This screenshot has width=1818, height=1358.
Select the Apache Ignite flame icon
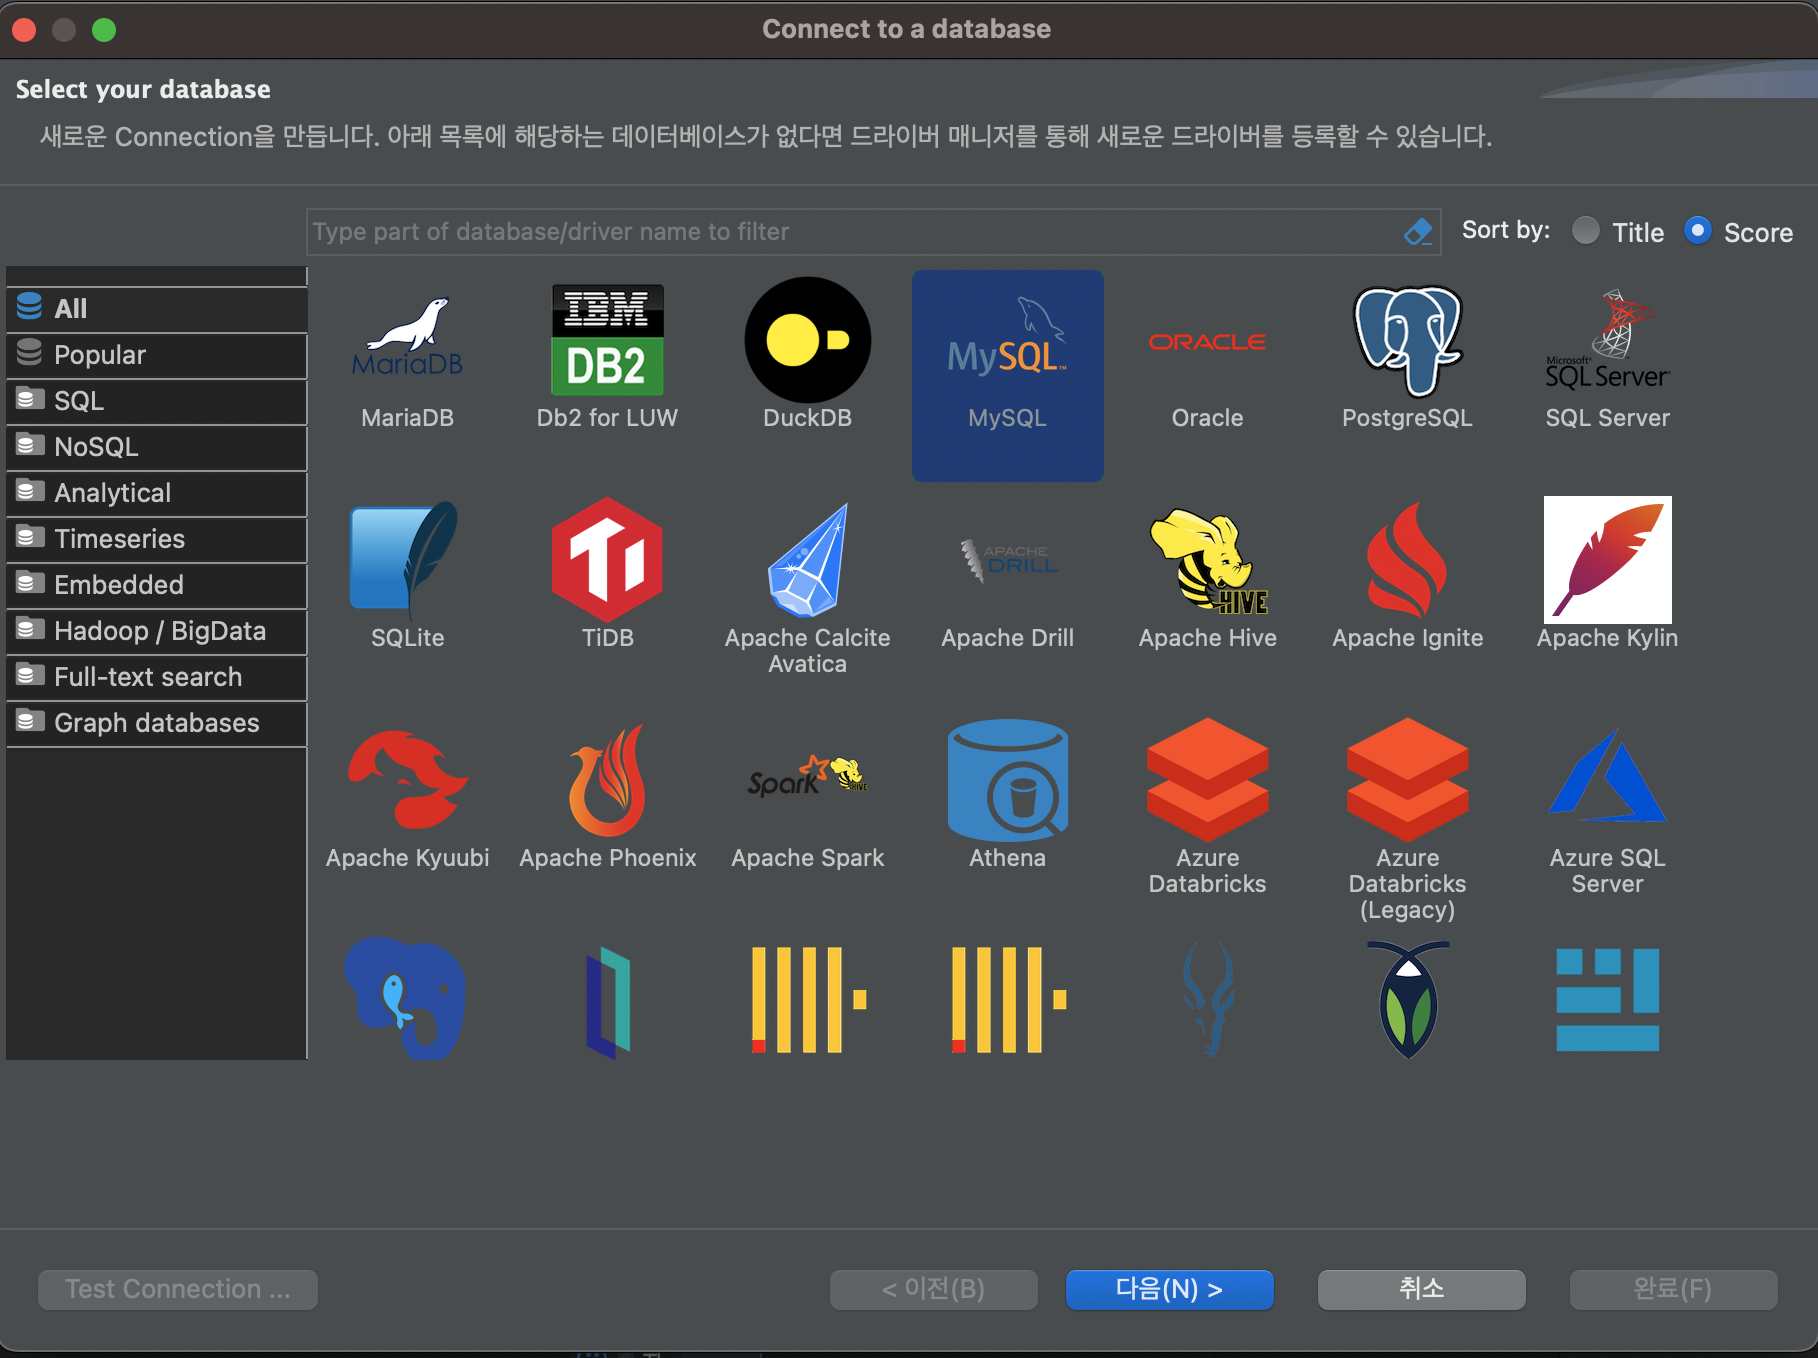pos(1407,560)
